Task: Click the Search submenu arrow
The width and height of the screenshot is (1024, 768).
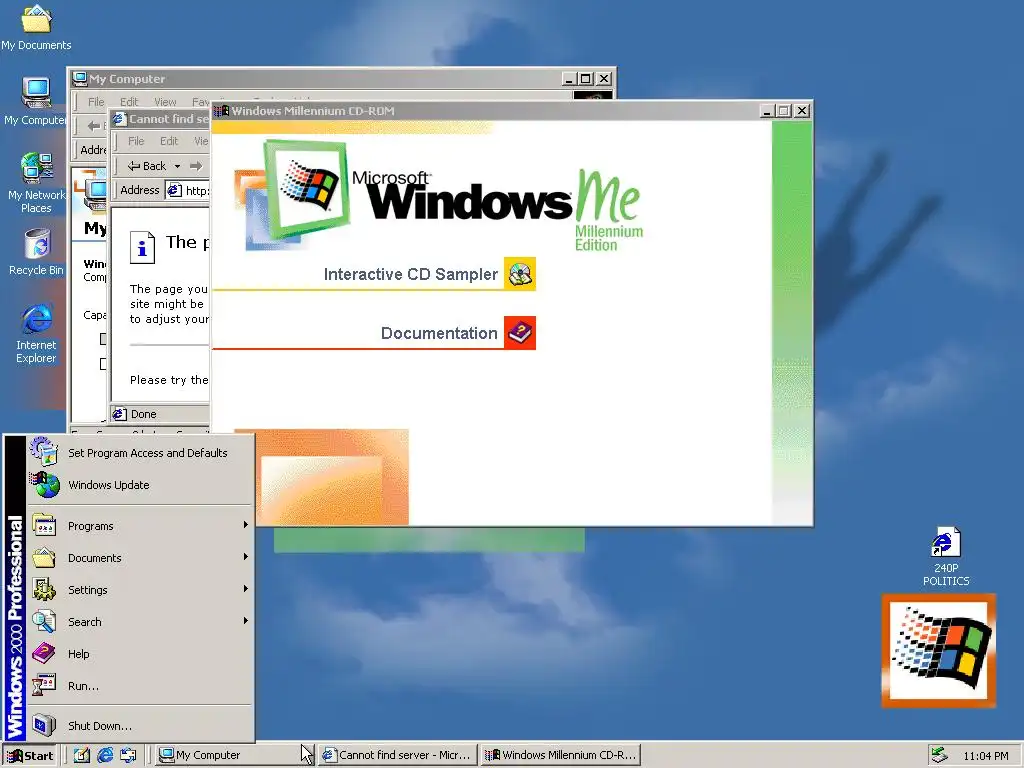Action: coord(246,621)
